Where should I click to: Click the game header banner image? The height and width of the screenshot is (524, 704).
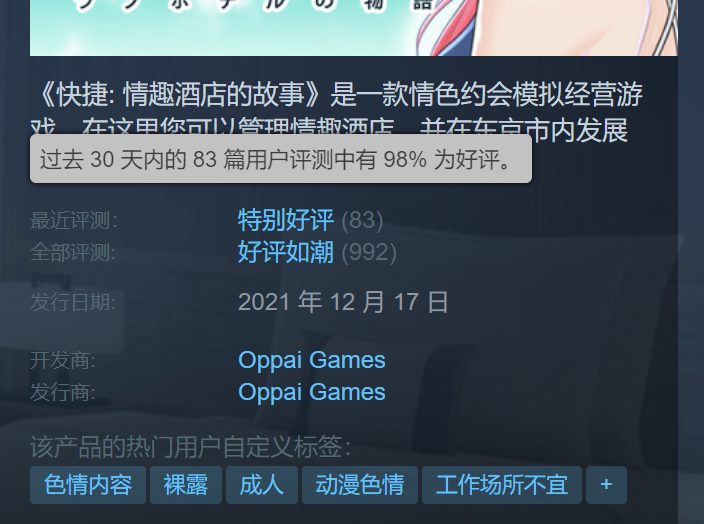click(354, 28)
